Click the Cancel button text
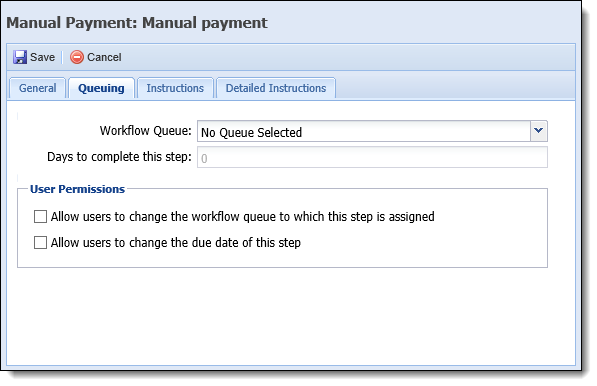 click(x=104, y=57)
